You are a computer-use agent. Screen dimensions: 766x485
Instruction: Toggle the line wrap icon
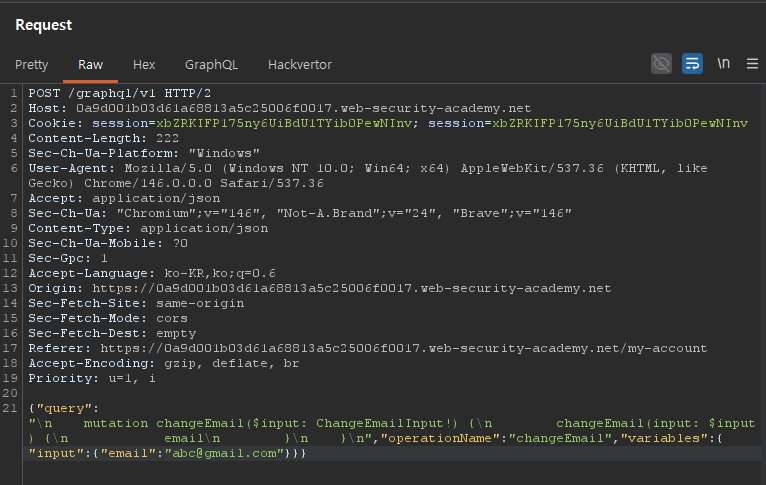(x=692, y=64)
